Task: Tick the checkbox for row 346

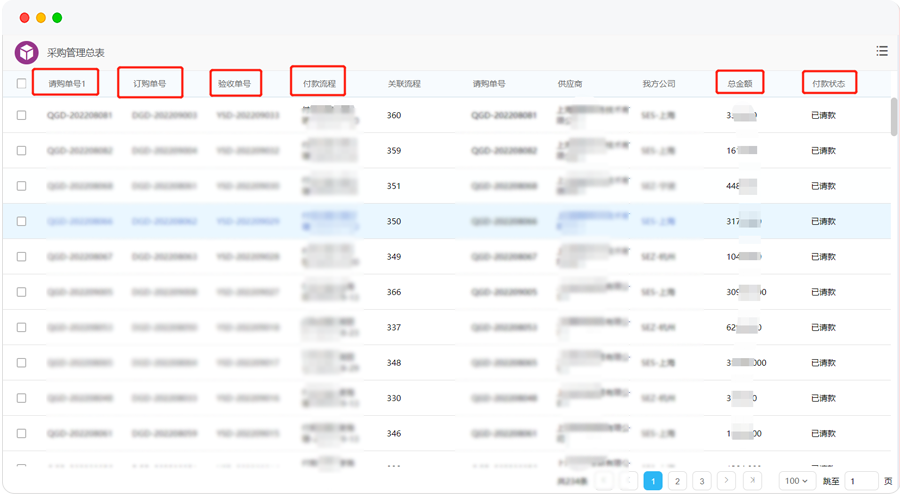Action: coord(21,433)
